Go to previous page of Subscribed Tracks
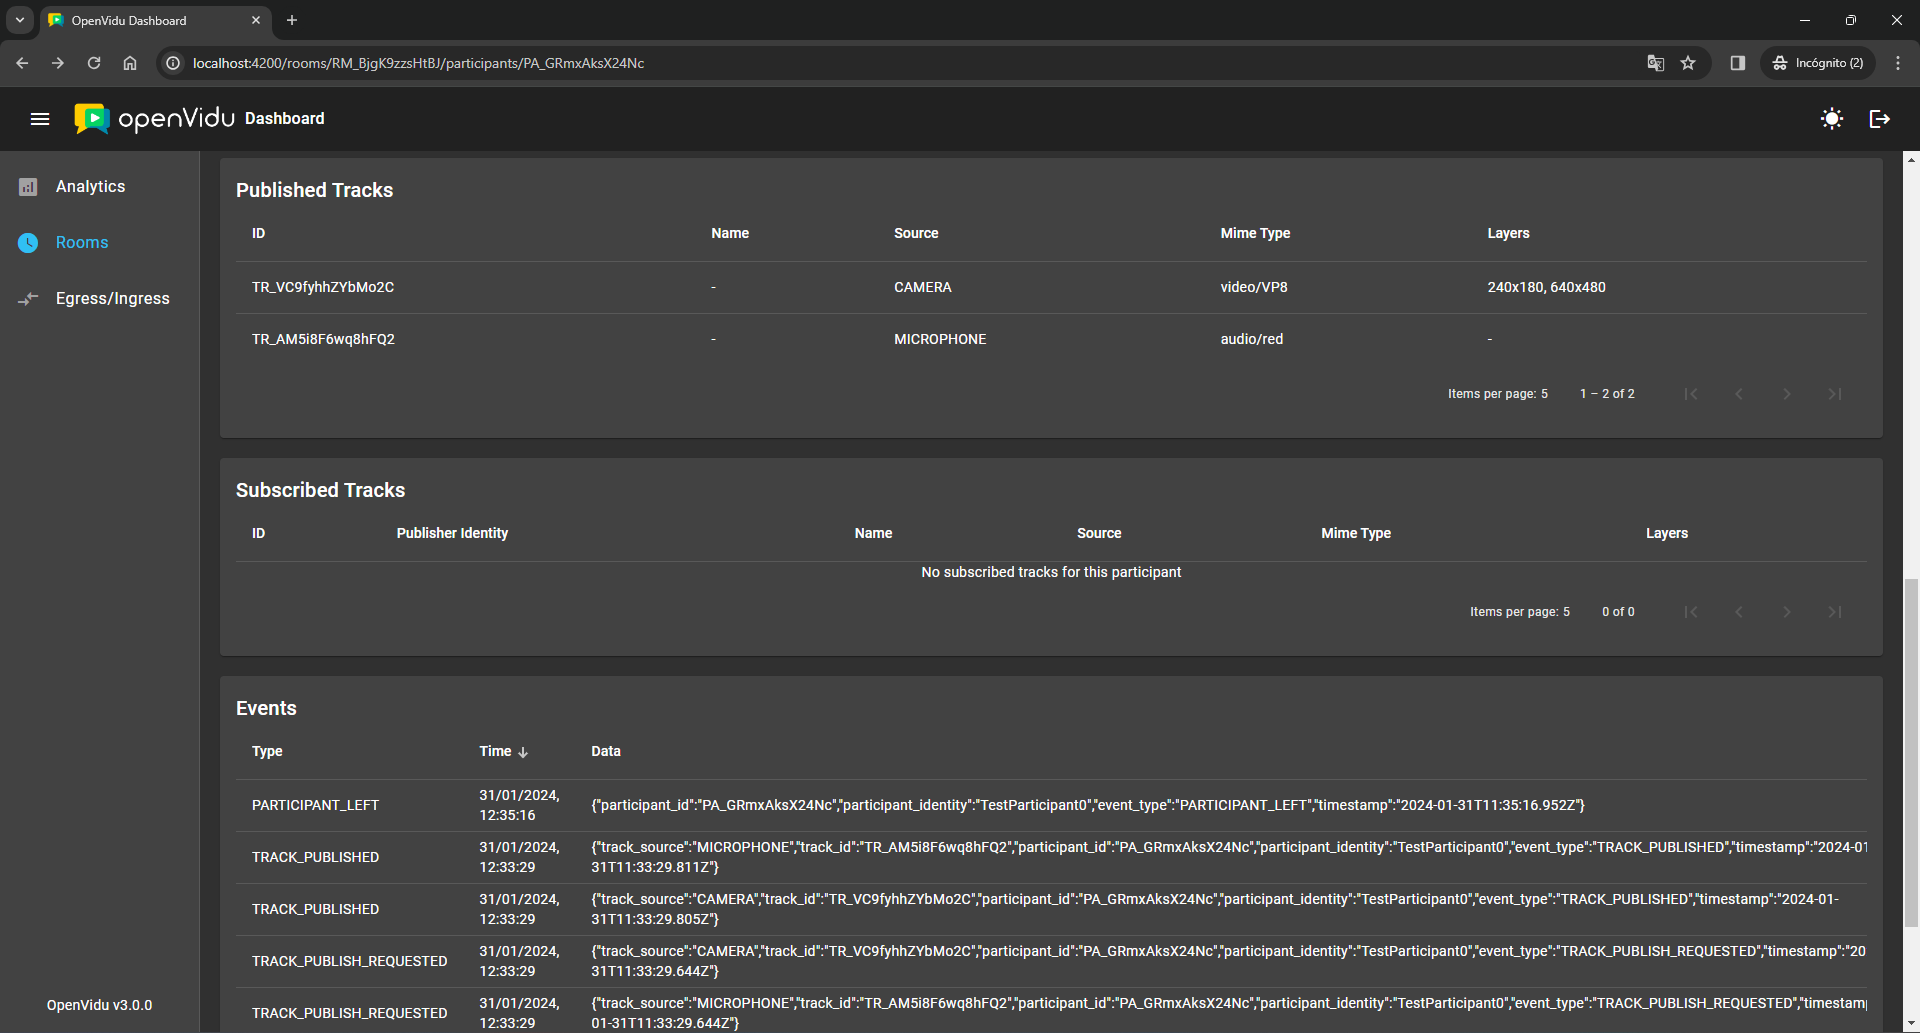 (1738, 612)
